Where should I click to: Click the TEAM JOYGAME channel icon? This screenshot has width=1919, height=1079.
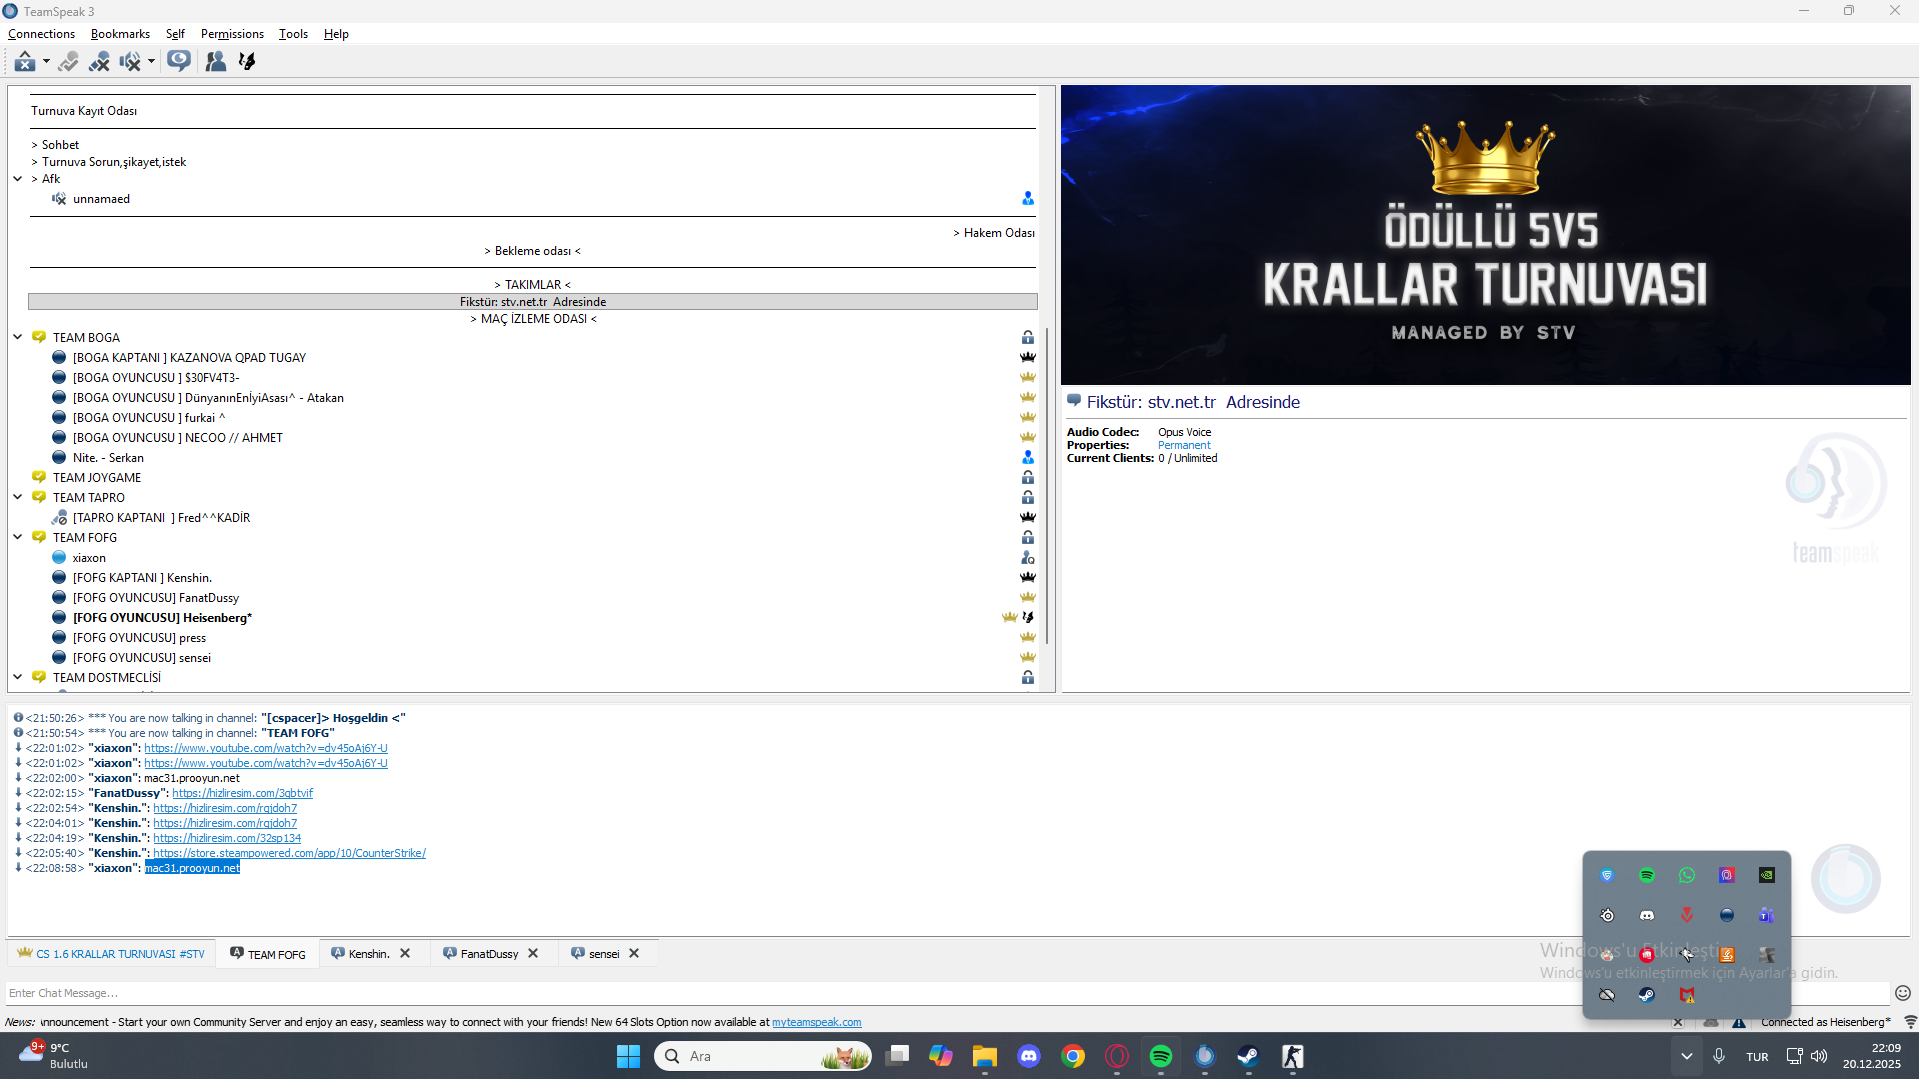pyautogui.click(x=39, y=478)
